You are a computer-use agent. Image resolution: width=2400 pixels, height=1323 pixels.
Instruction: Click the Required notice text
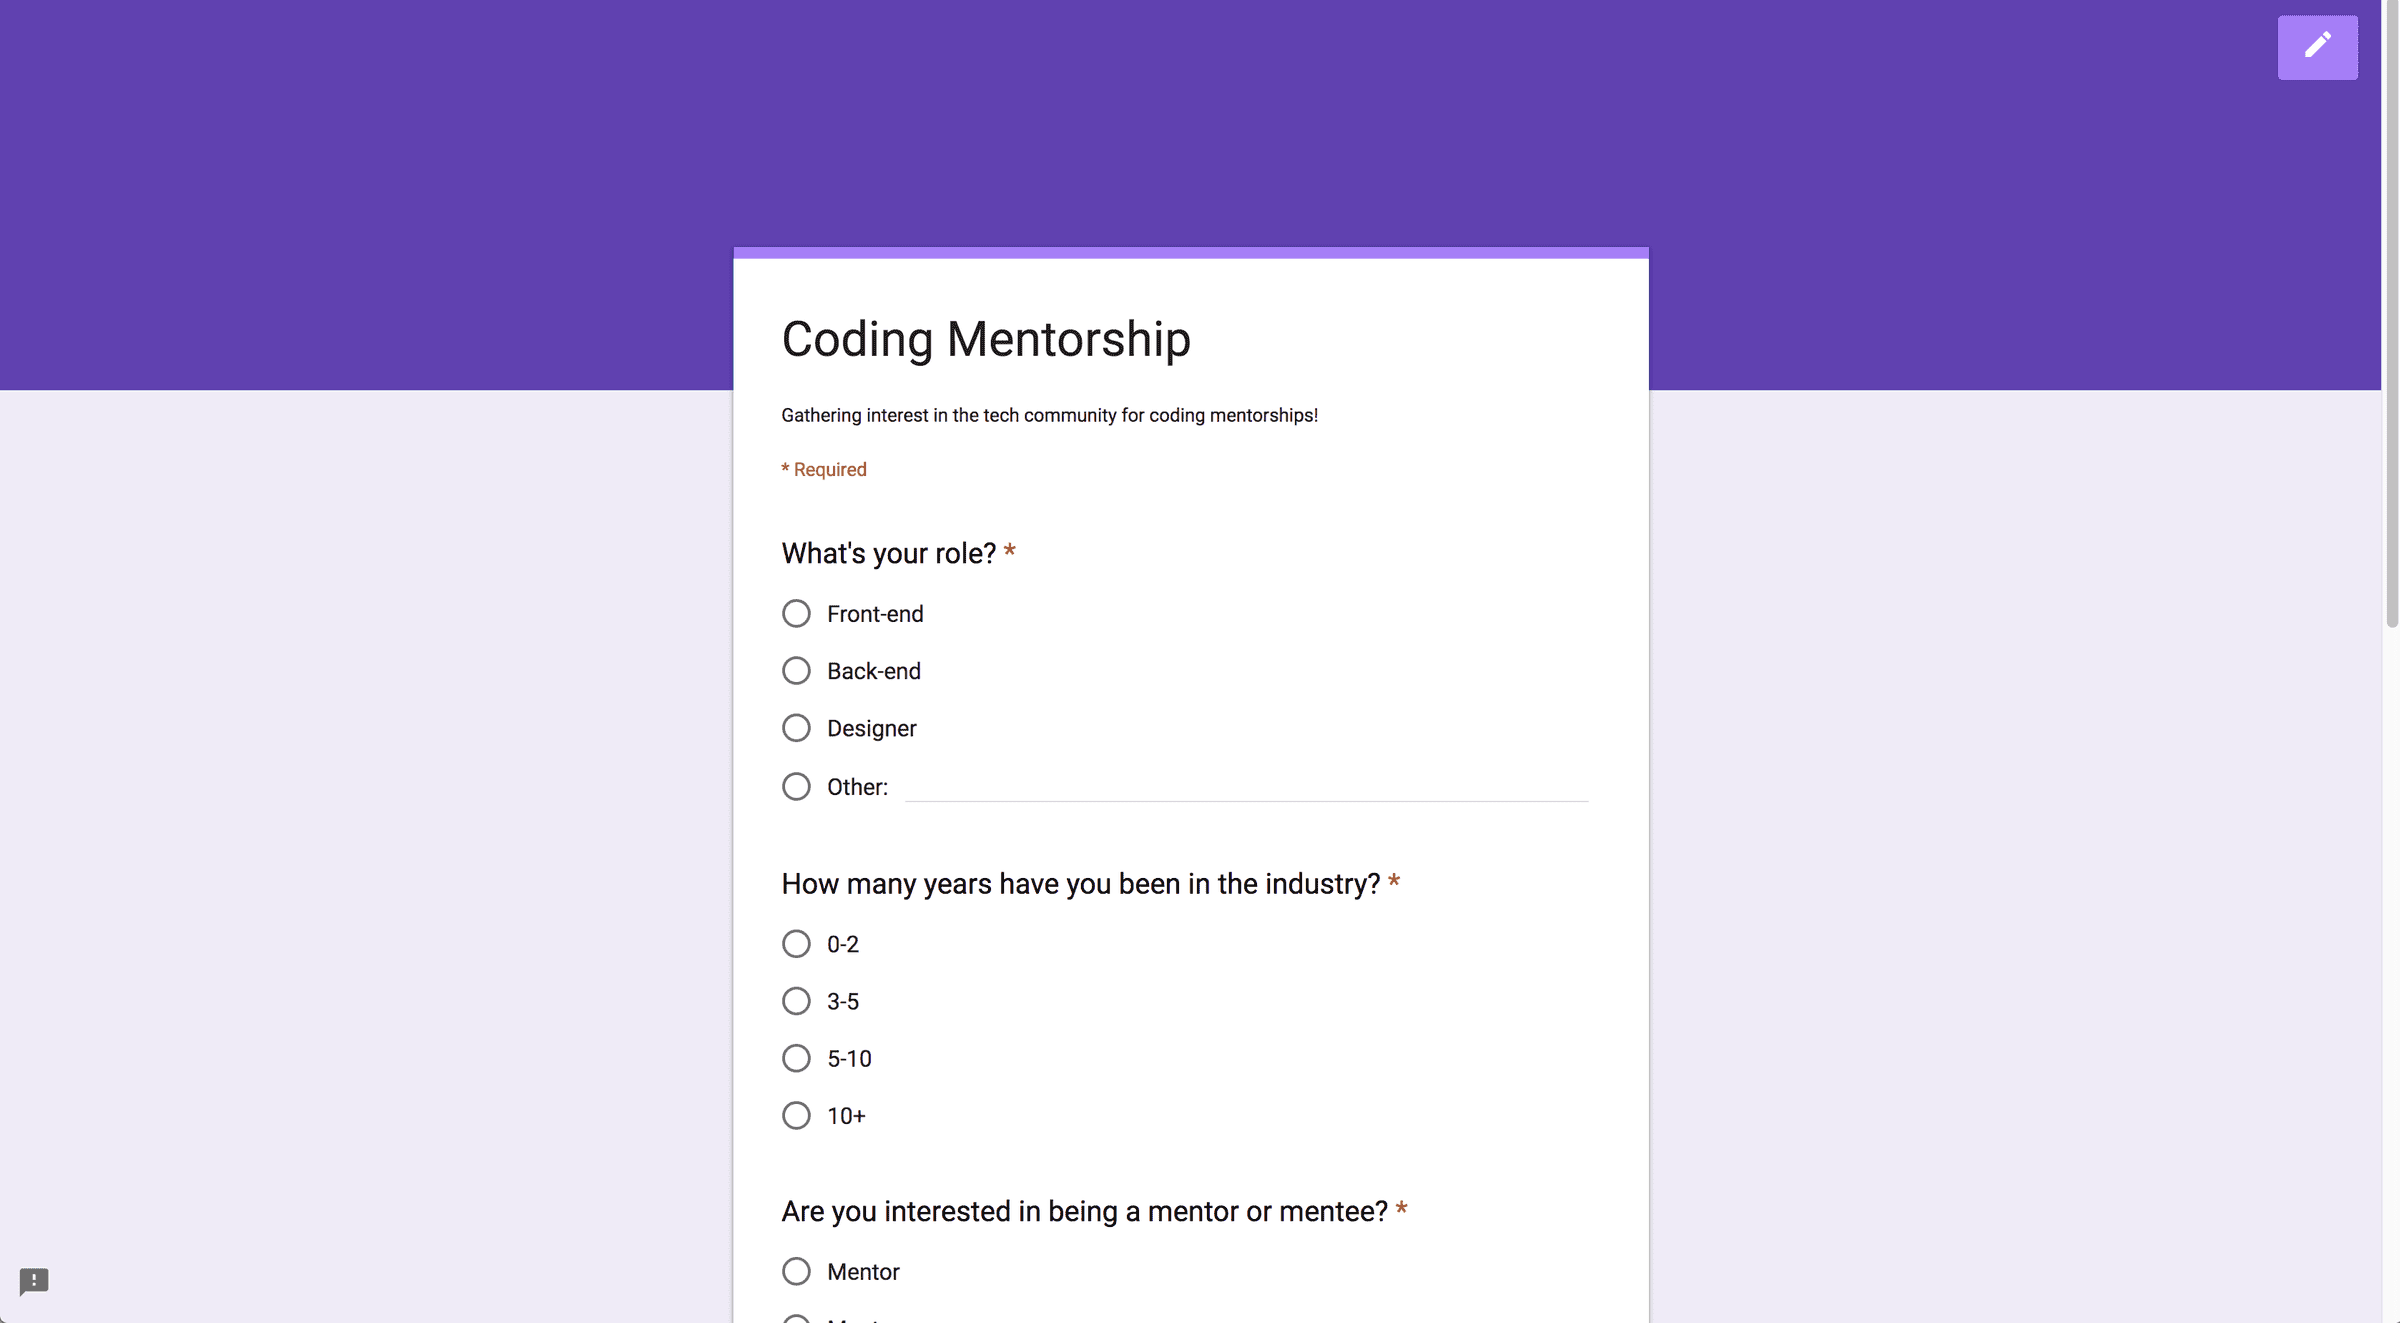click(x=823, y=468)
